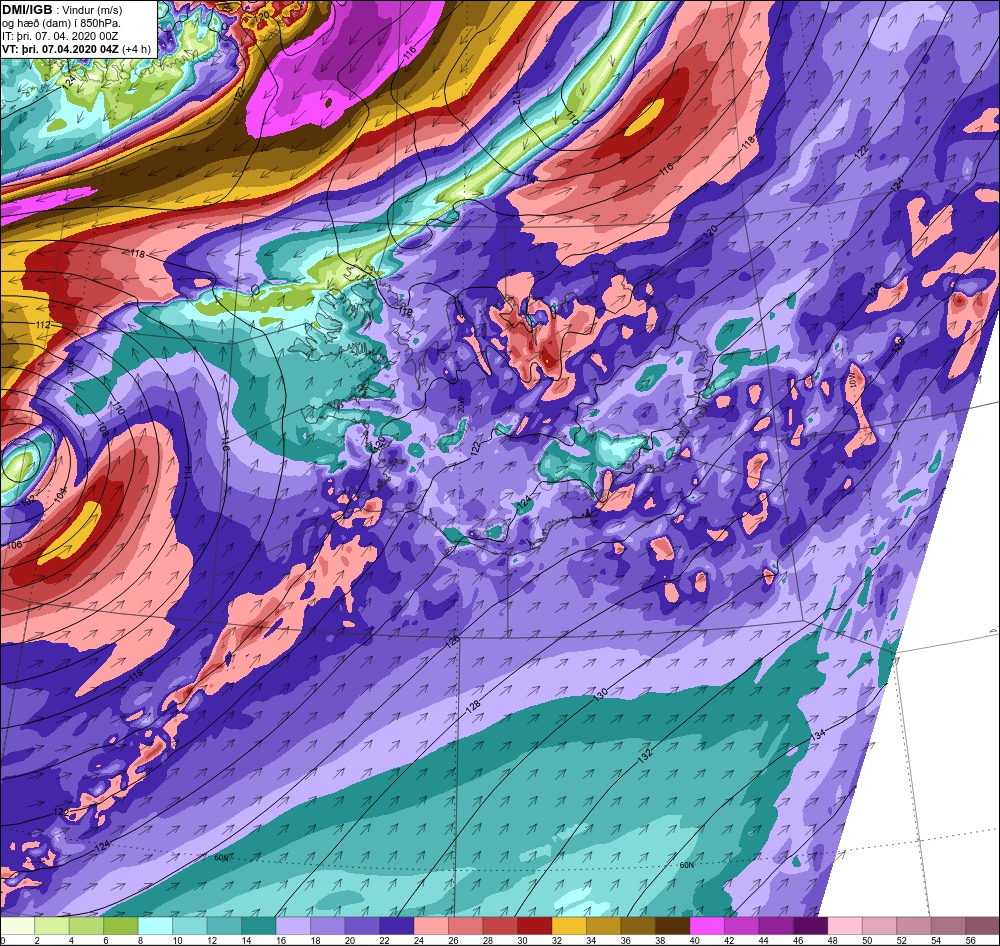Select the dark plum 46–48 legend swatch
Screen dimensions: 1000x946
[x=810, y=924]
